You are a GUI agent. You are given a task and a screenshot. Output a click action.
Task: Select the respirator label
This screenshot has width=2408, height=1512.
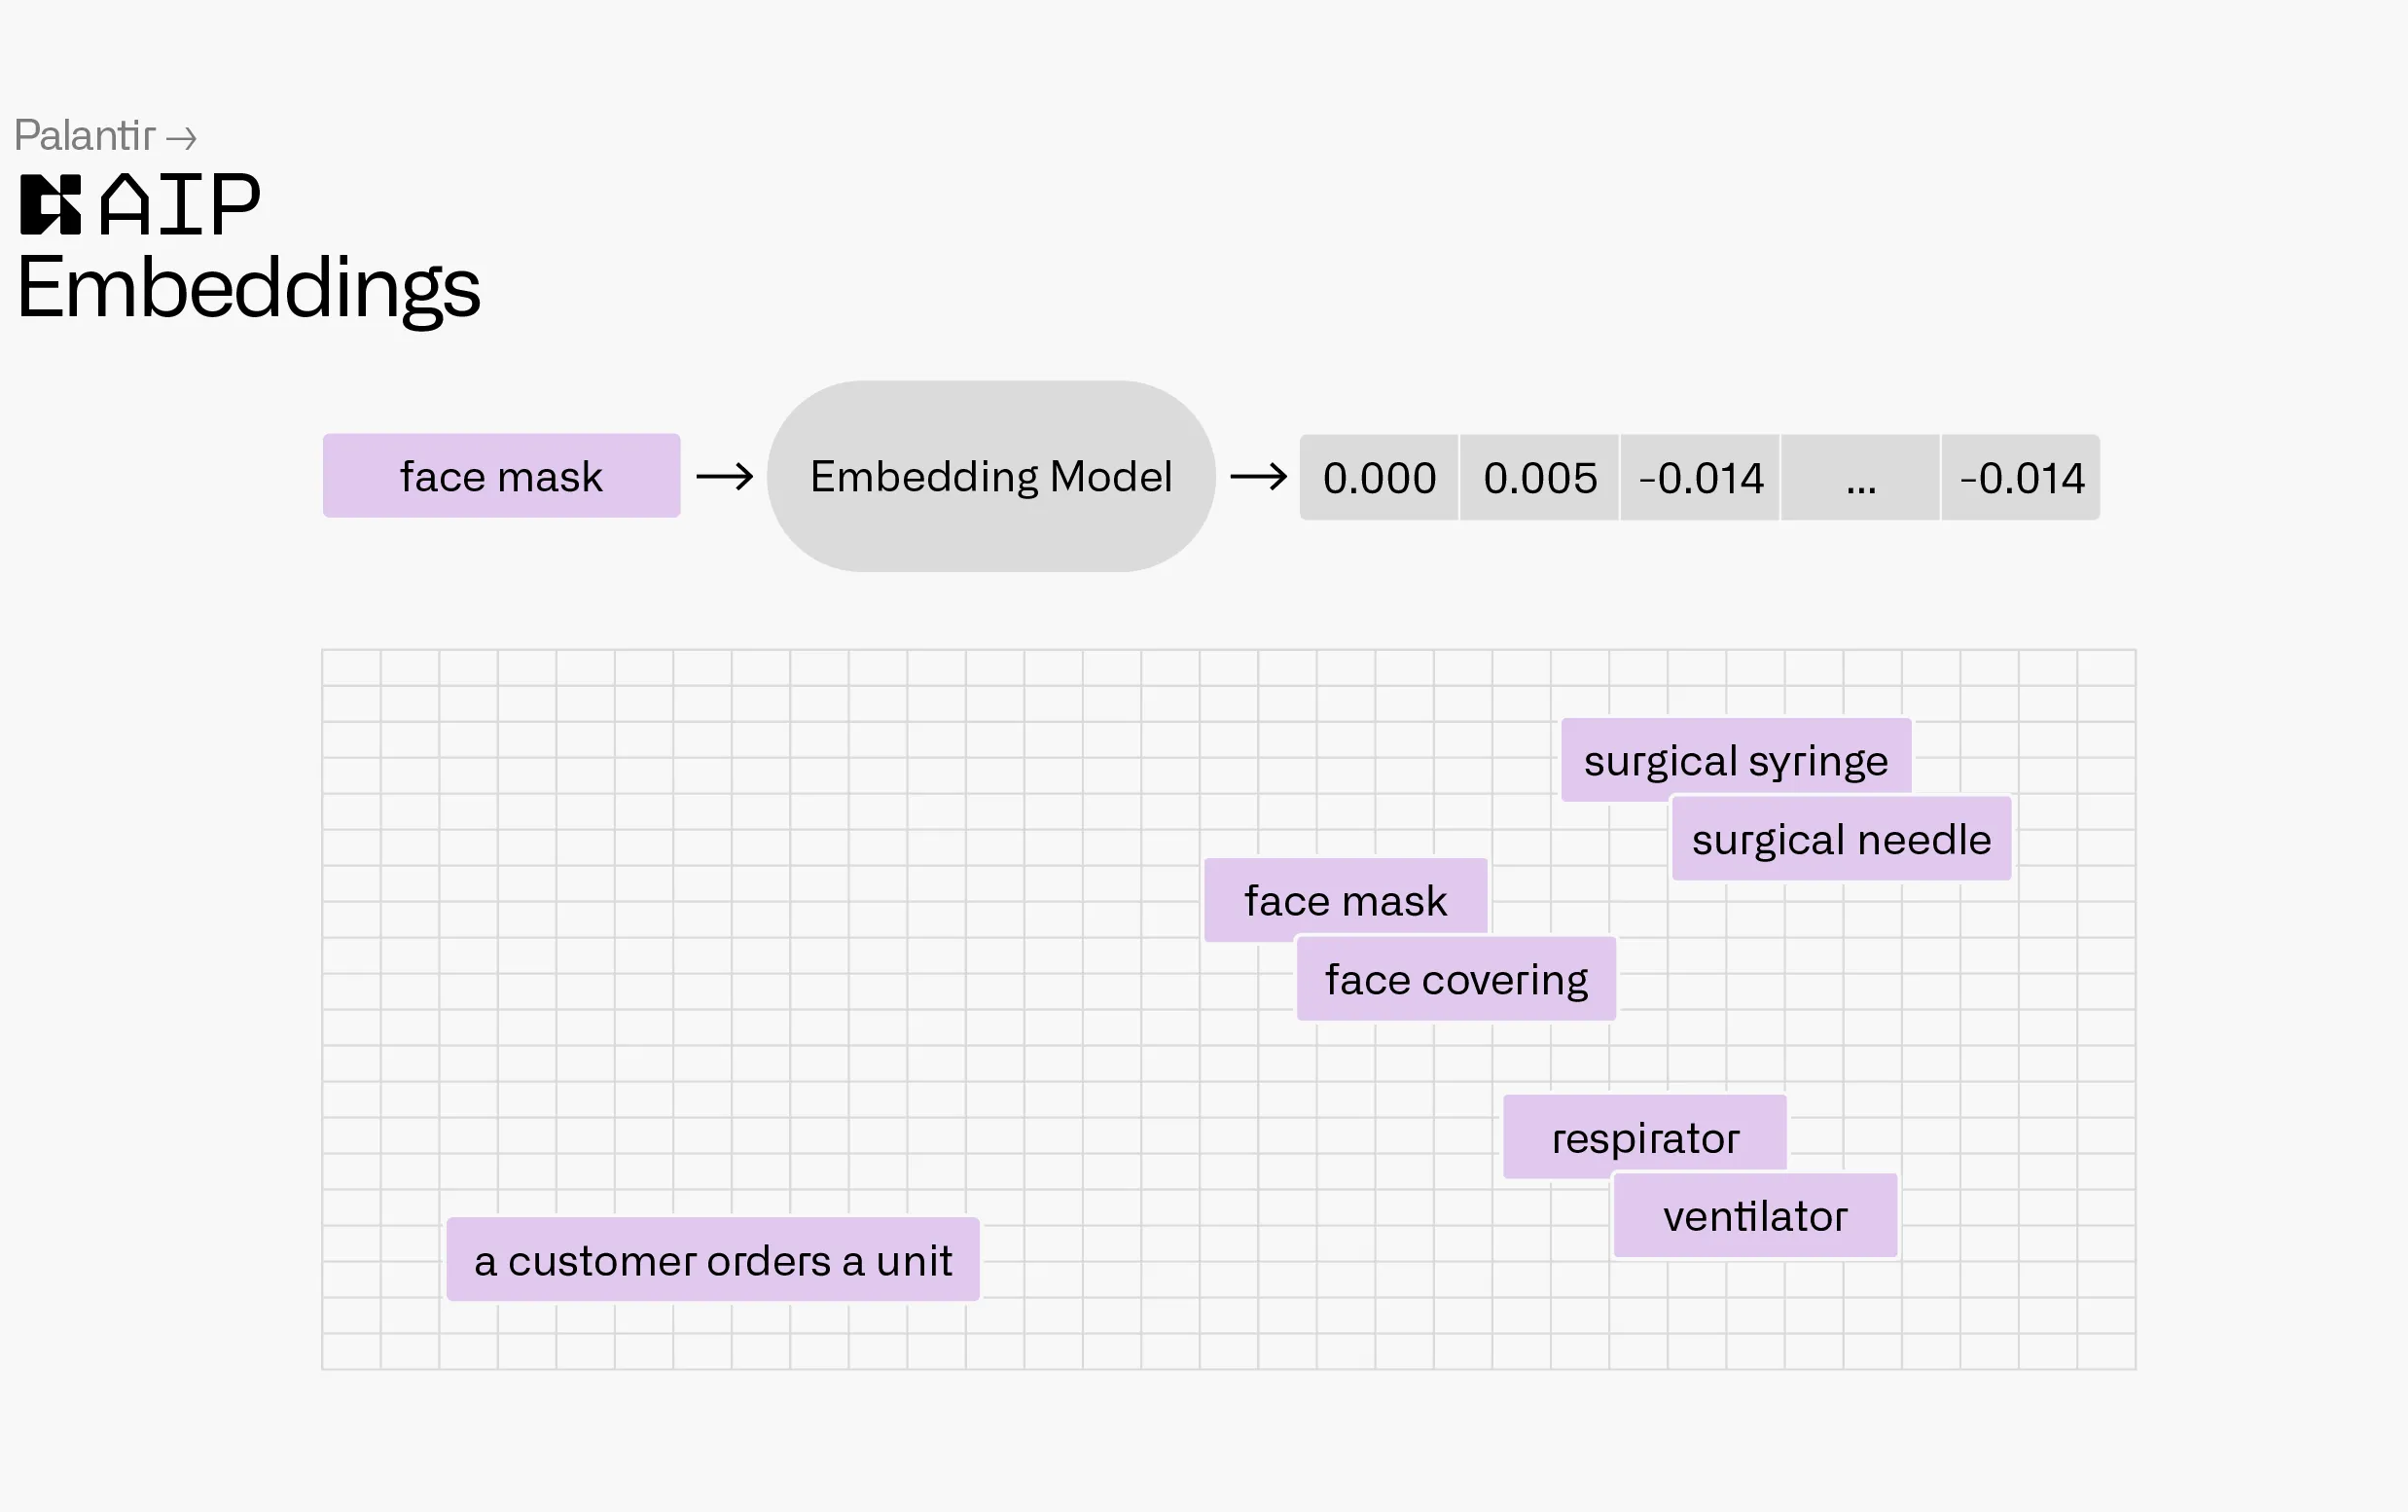(1645, 1137)
